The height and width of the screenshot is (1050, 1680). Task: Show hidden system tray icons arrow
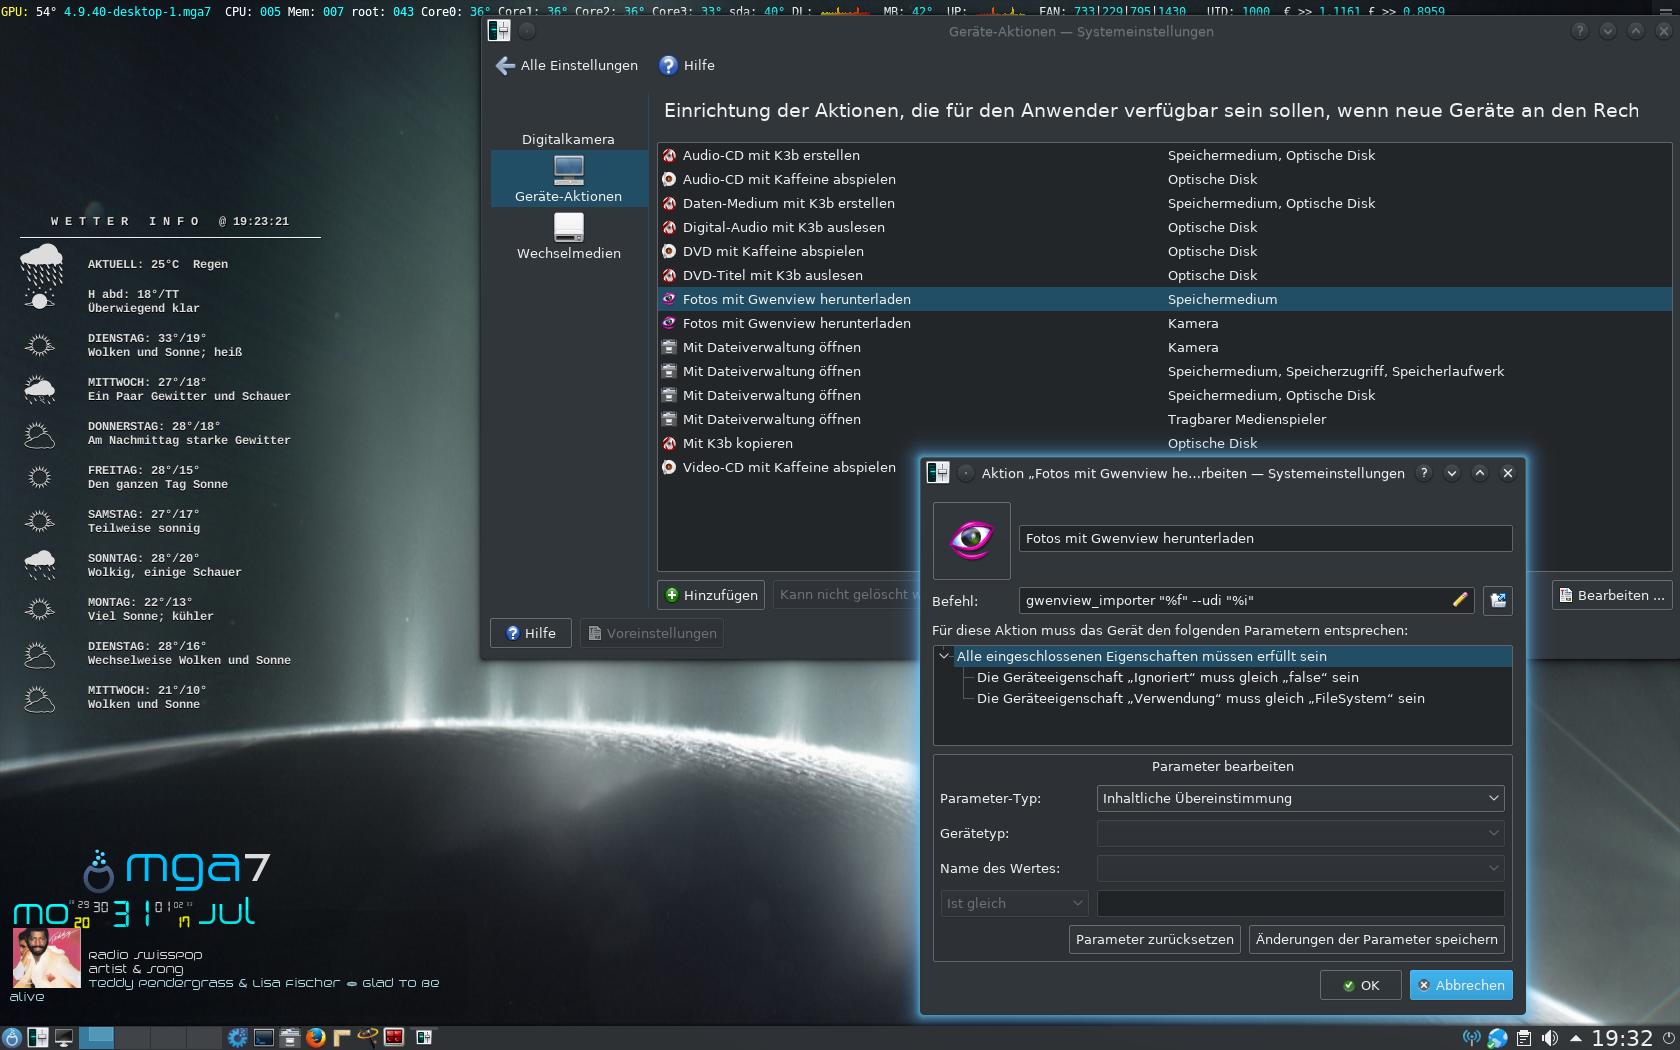point(1576,1038)
